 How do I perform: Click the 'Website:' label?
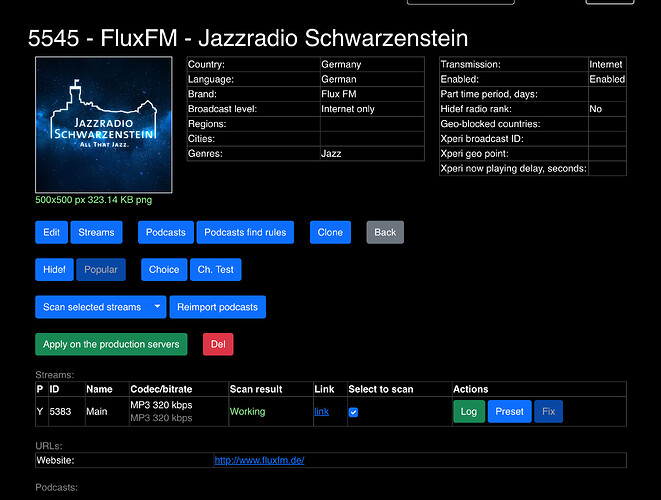tap(55, 460)
